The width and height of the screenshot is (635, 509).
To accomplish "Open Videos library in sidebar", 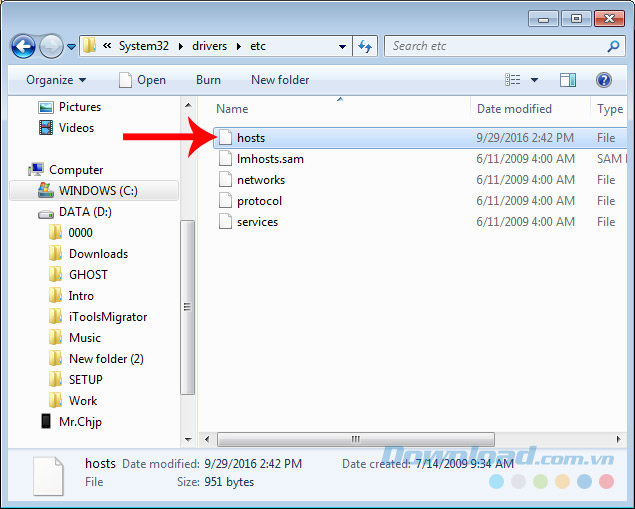I will [66, 128].
